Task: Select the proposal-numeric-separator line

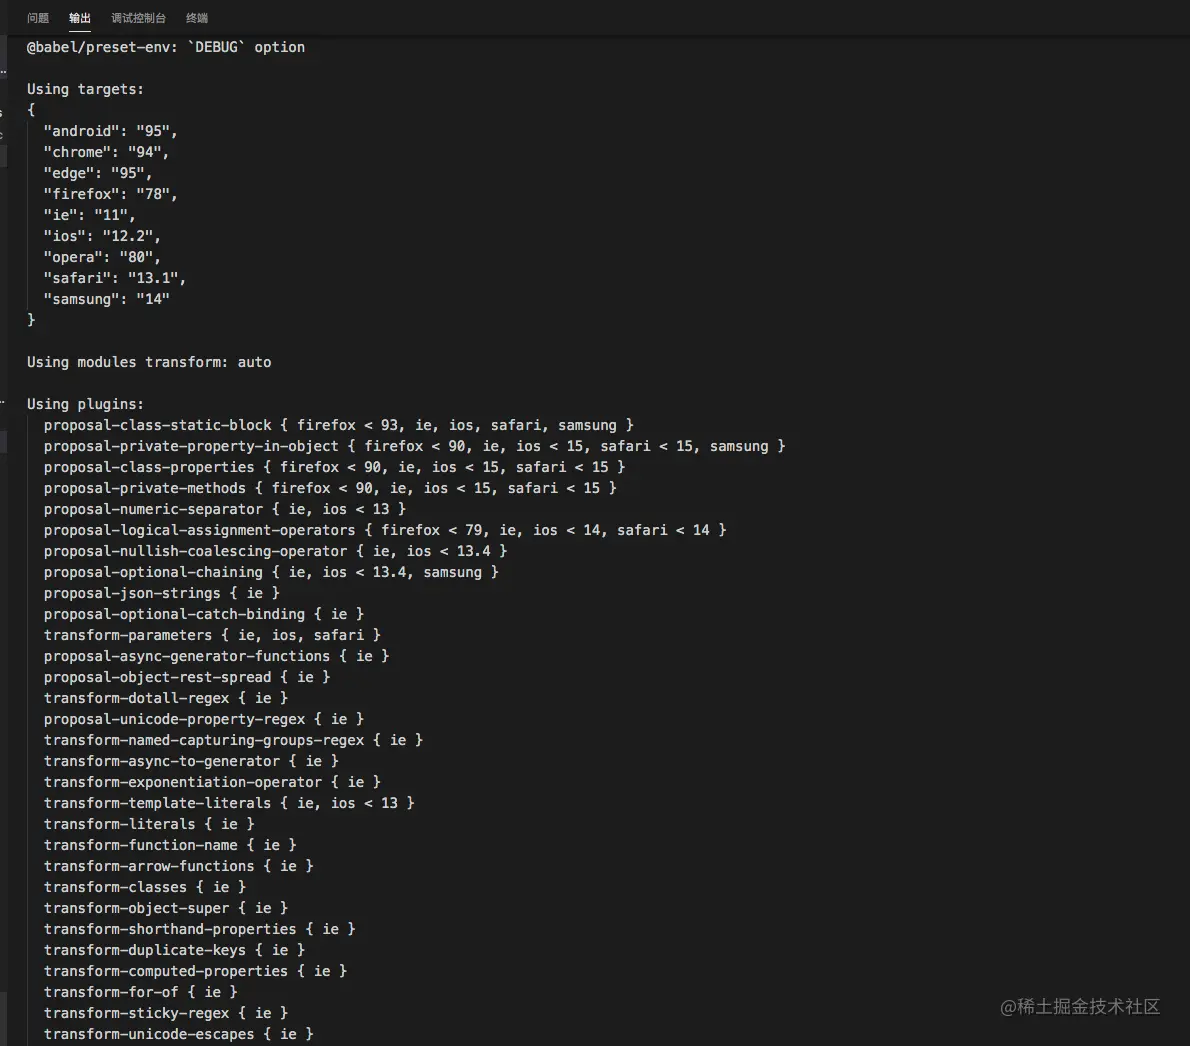Action: coord(225,509)
